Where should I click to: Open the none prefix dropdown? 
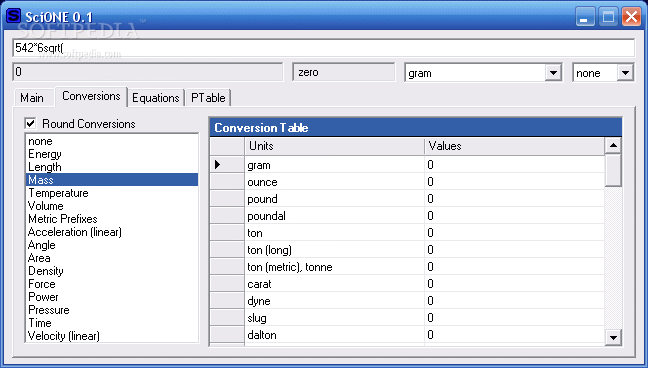[625, 73]
